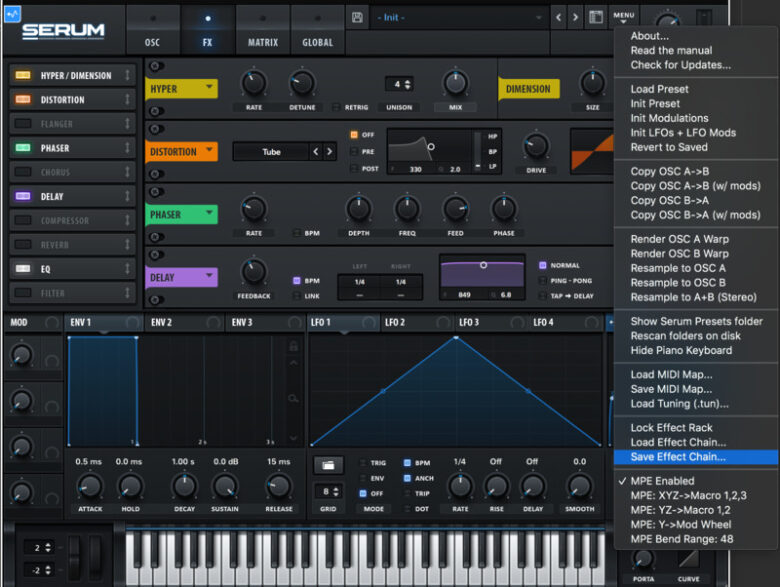Select the Compressor effect row
Screen dimensions: 780x587
click(72, 220)
